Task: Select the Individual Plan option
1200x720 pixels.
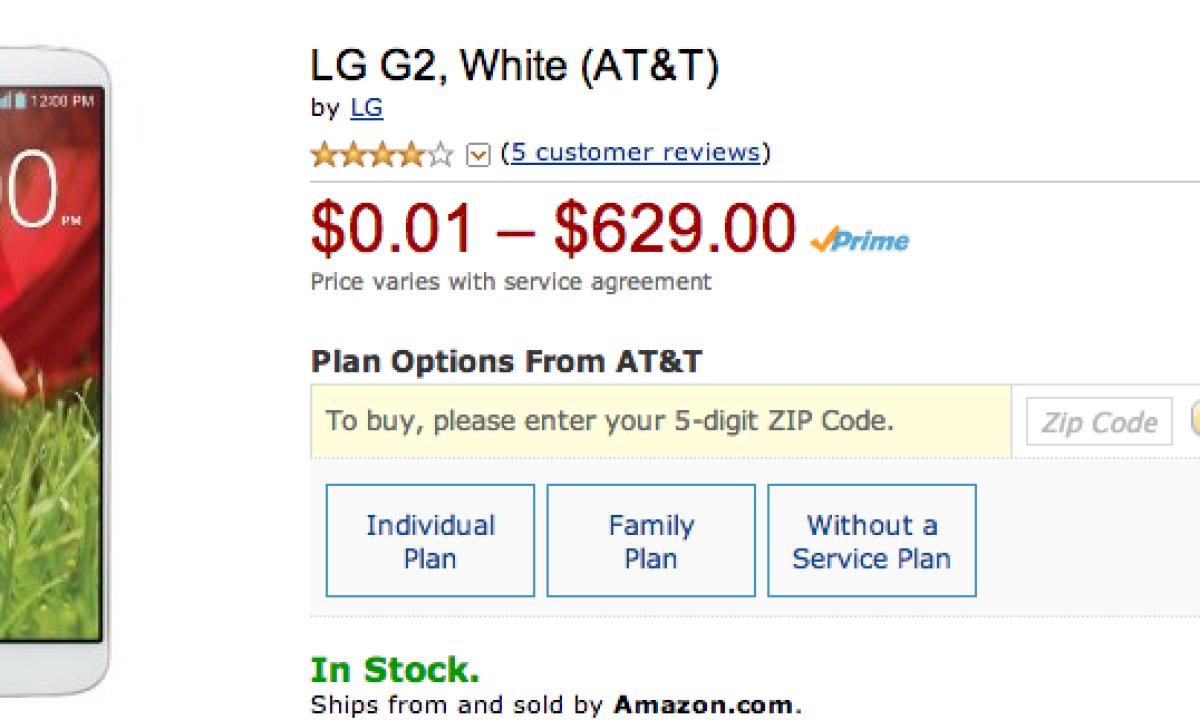Action: coord(430,541)
